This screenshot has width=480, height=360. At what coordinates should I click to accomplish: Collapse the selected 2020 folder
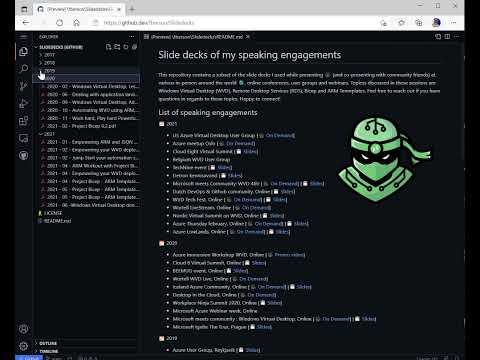(87, 78)
